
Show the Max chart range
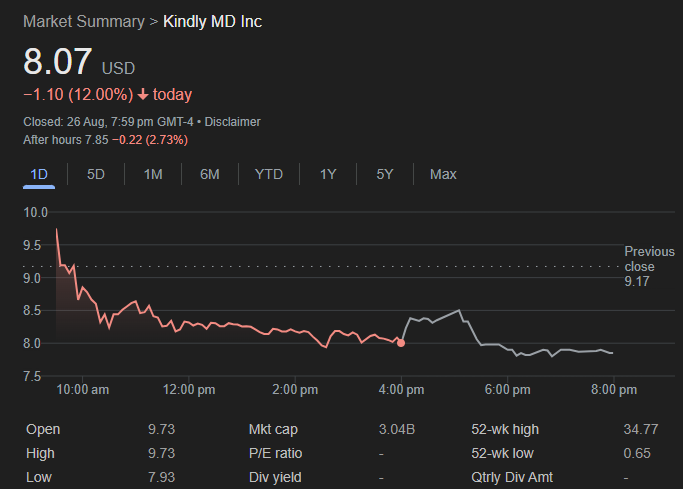coord(443,174)
